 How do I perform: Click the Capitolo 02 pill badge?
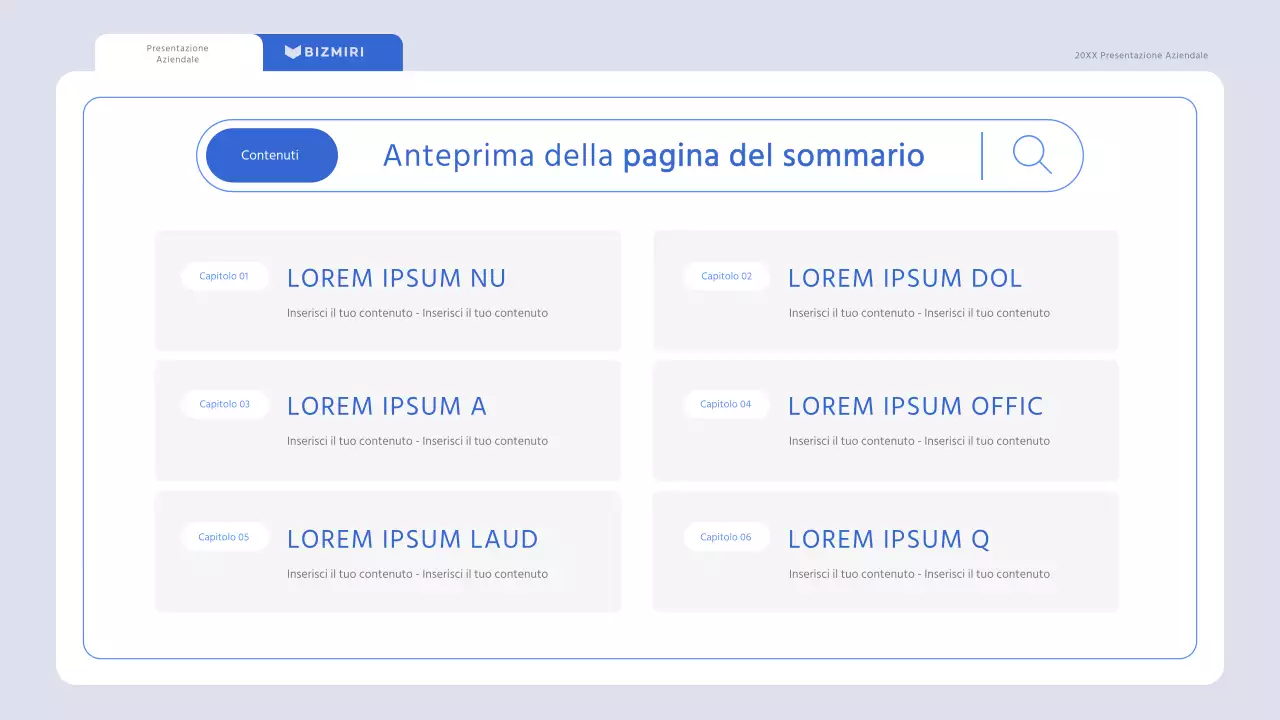pyautogui.click(x=726, y=276)
